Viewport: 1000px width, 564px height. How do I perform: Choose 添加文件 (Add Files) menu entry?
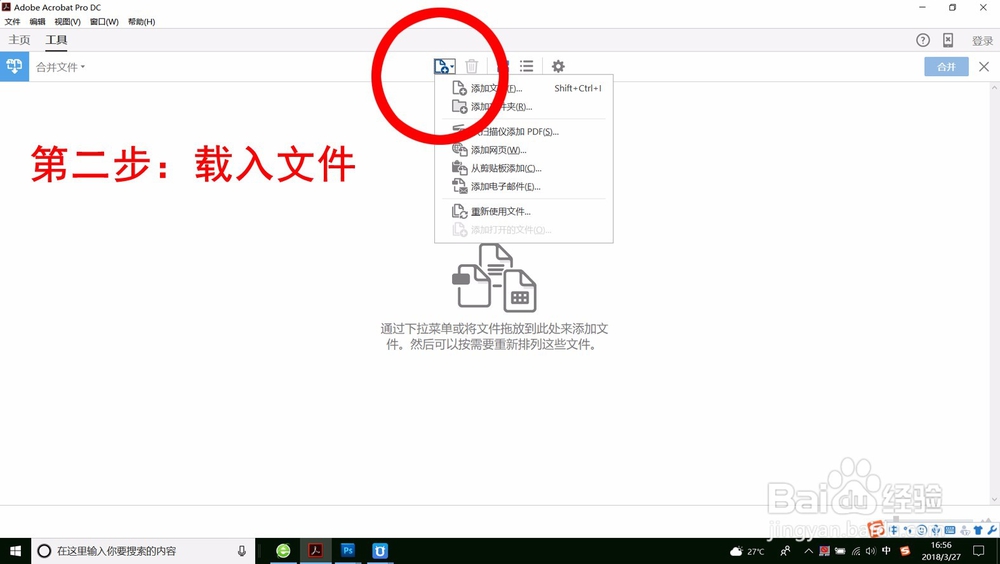pyautogui.click(x=524, y=88)
